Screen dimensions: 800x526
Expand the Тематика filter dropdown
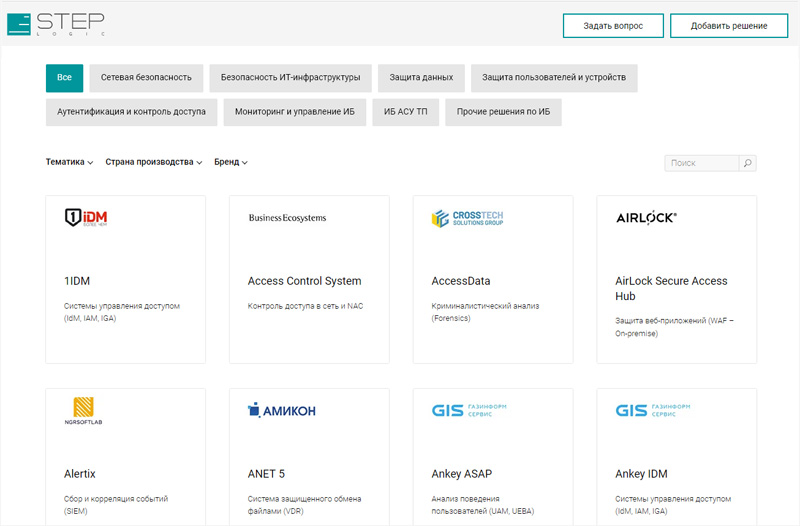(69, 162)
